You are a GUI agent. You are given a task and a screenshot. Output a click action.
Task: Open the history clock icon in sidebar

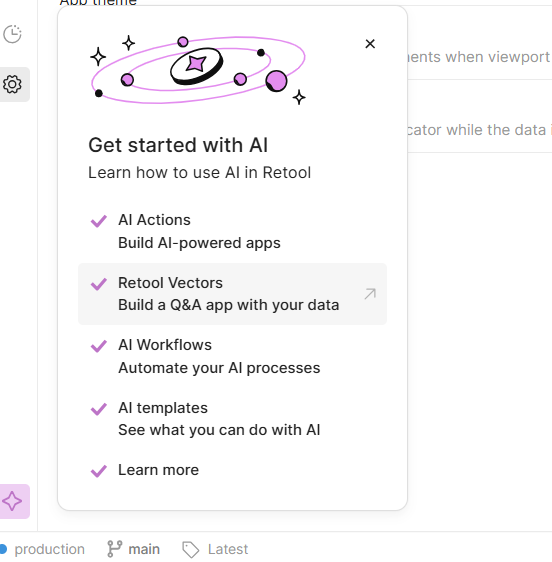tap(12, 34)
